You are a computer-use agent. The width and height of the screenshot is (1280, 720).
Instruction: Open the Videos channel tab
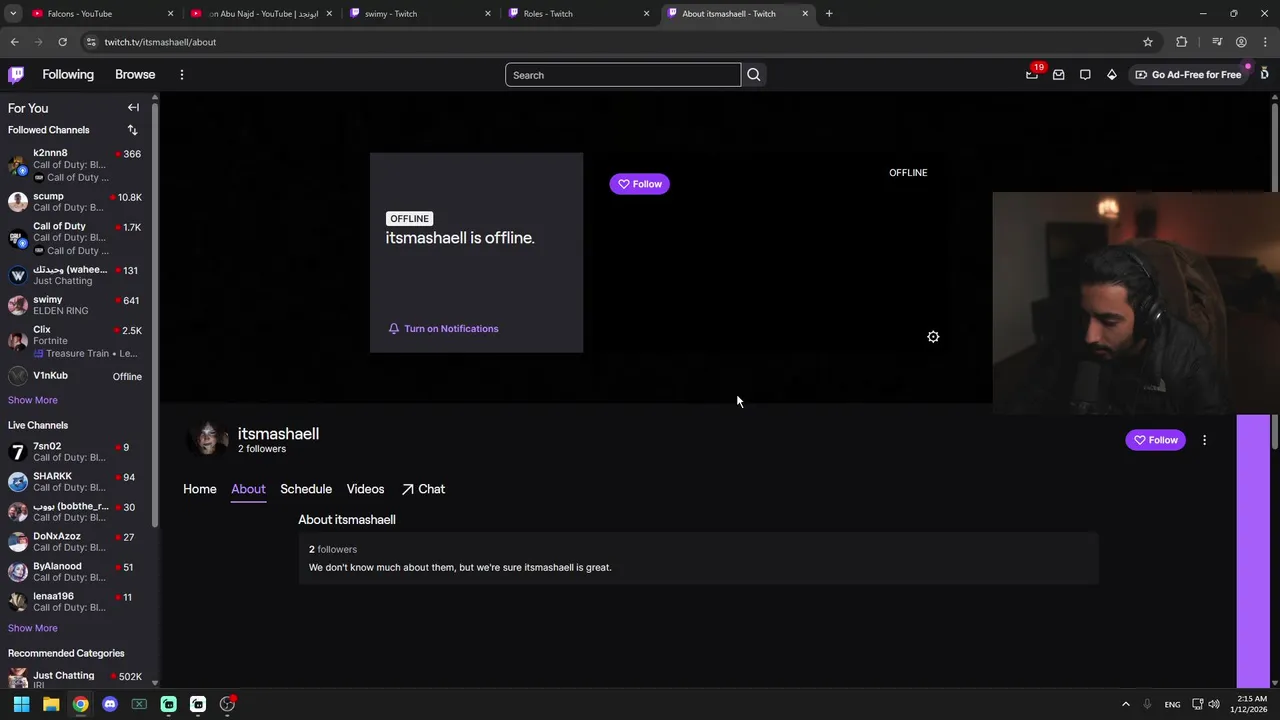point(365,489)
